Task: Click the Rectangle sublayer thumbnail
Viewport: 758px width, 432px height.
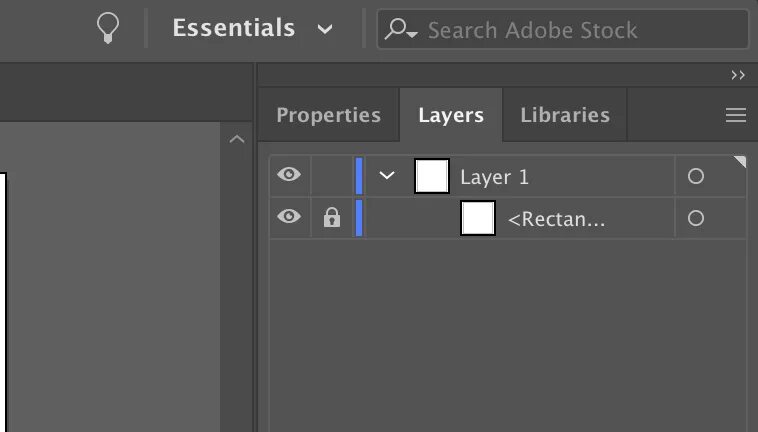Action: click(x=478, y=217)
